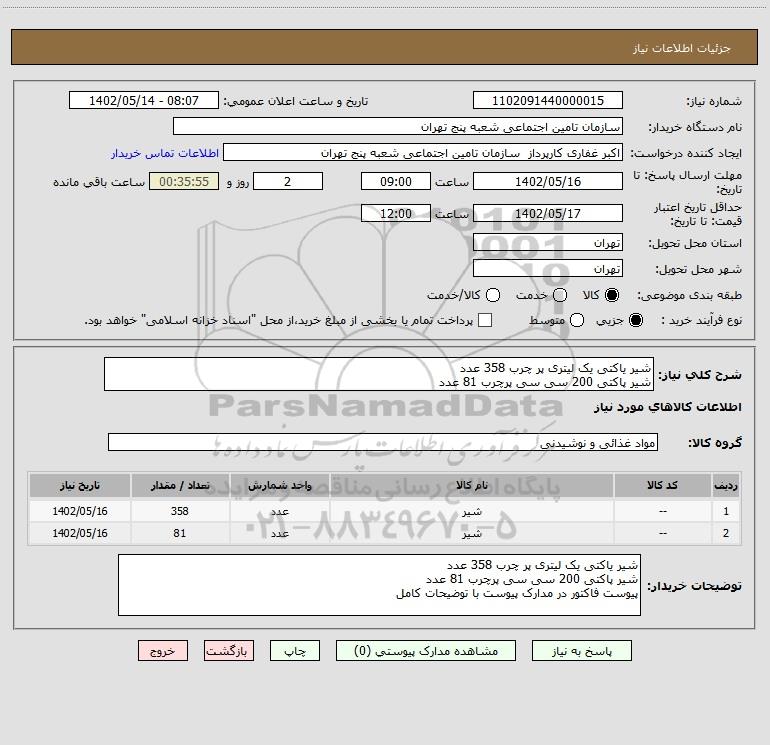The width and height of the screenshot is (770, 745).
Task: Click the توضیحات خریدار text area
Action: (x=379, y=585)
